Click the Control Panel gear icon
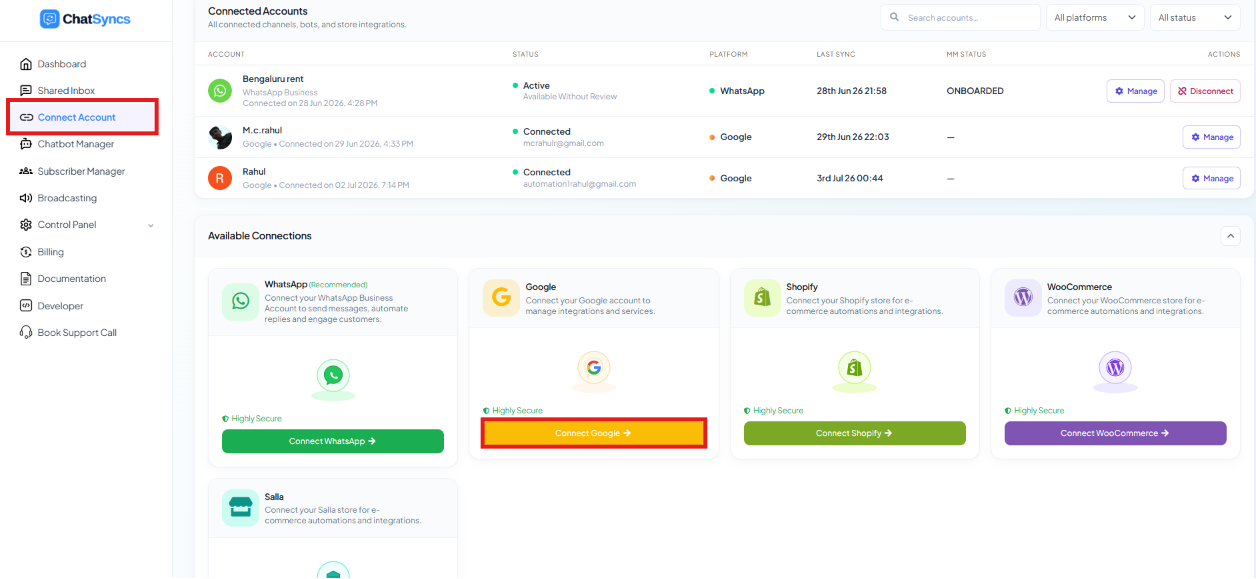The height and width of the screenshot is (579, 1256). (x=26, y=225)
